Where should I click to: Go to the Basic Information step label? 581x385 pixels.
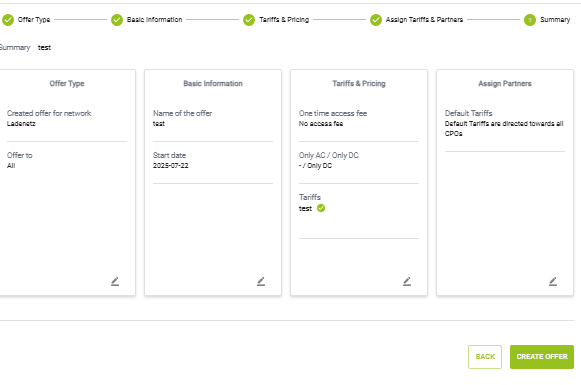point(155,20)
